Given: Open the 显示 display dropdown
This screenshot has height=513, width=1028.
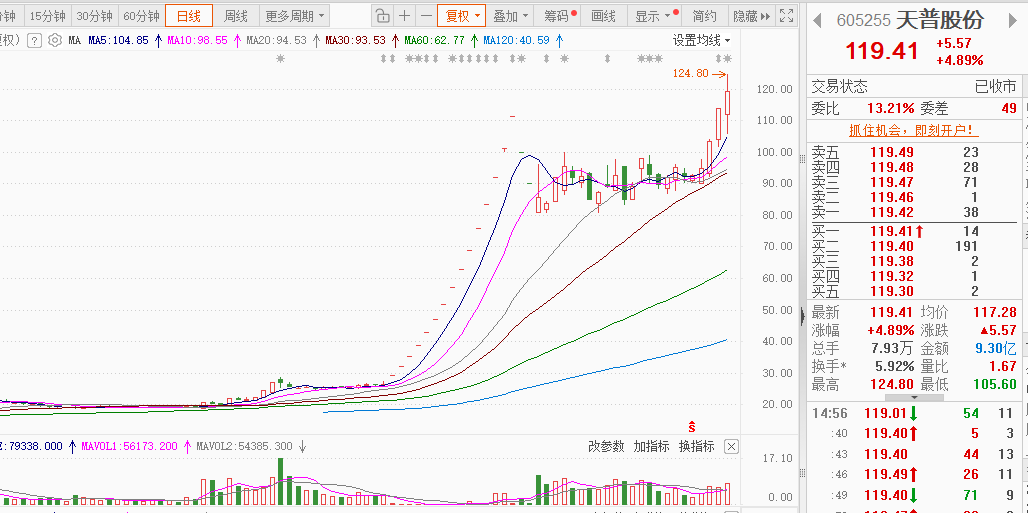Looking at the screenshot, I should 654,16.
